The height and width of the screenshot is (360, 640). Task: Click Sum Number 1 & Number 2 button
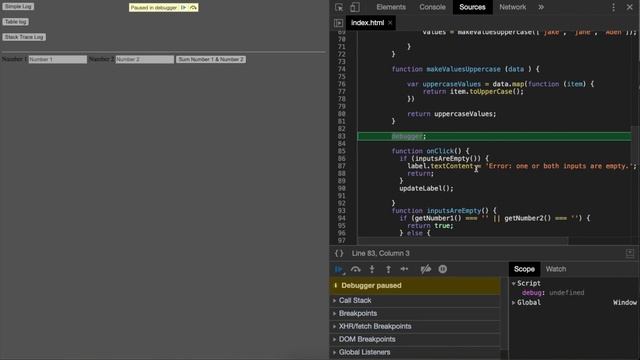click(211, 60)
